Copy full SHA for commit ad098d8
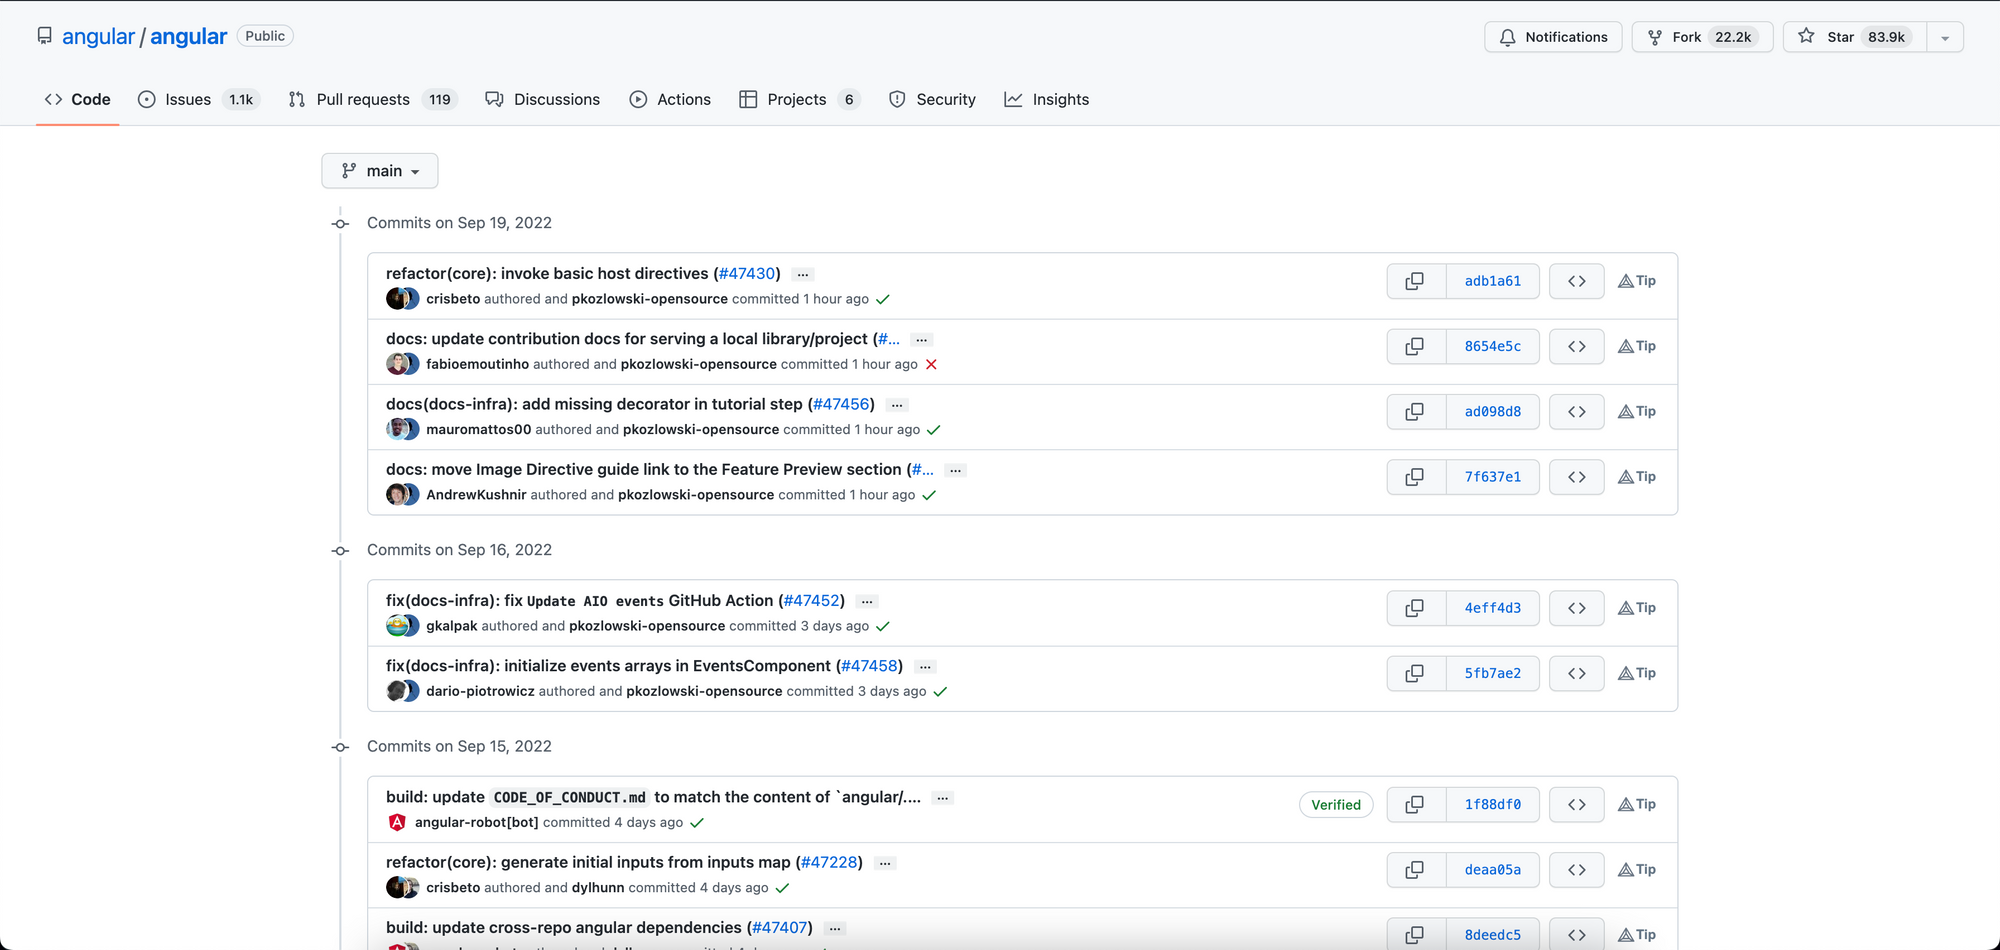This screenshot has width=2000, height=950. [x=1415, y=411]
